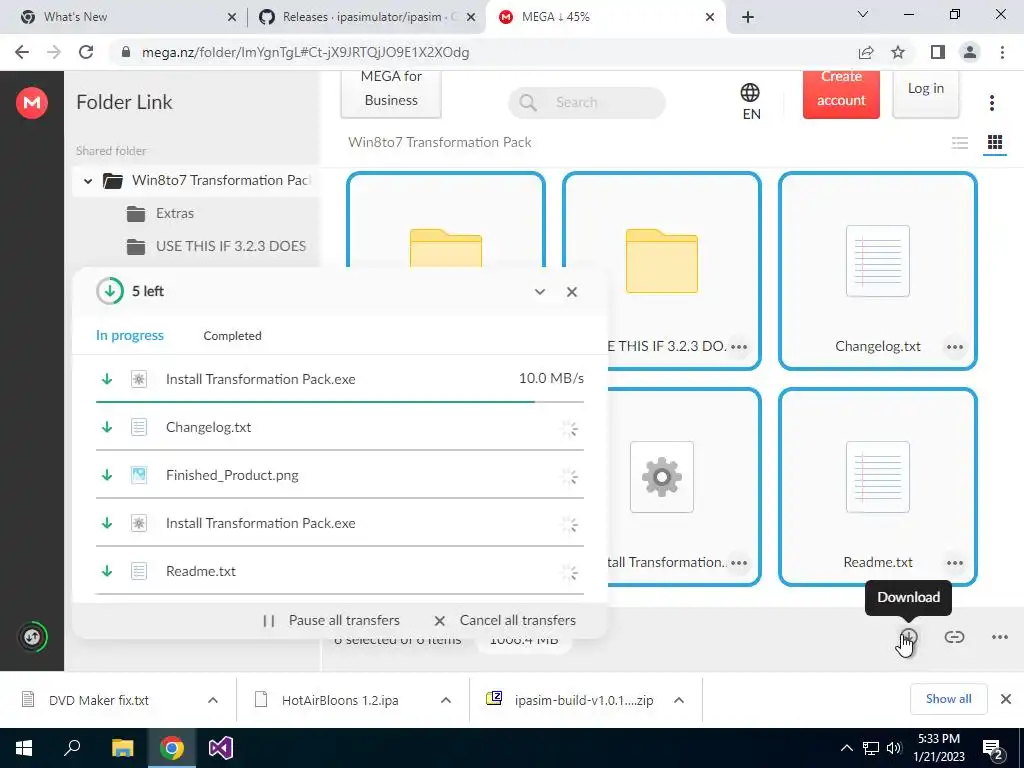
Task: Click the search magnifier icon
Action: [x=528, y=103]
